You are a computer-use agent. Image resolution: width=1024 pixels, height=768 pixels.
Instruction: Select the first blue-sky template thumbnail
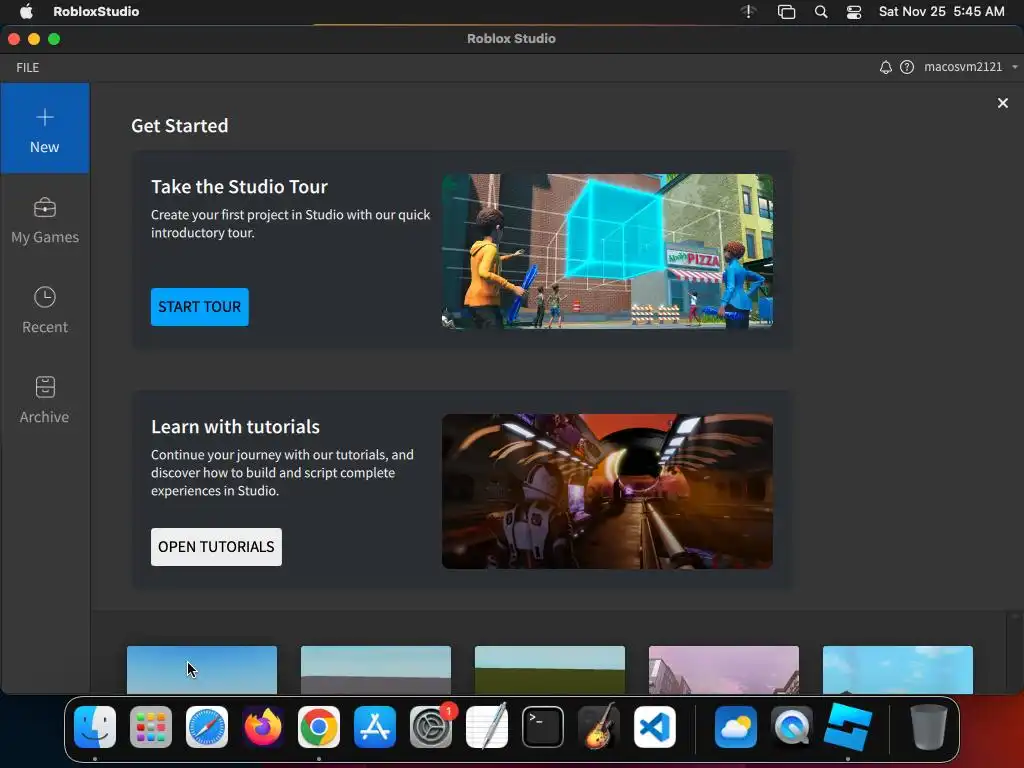pos(202,670)
